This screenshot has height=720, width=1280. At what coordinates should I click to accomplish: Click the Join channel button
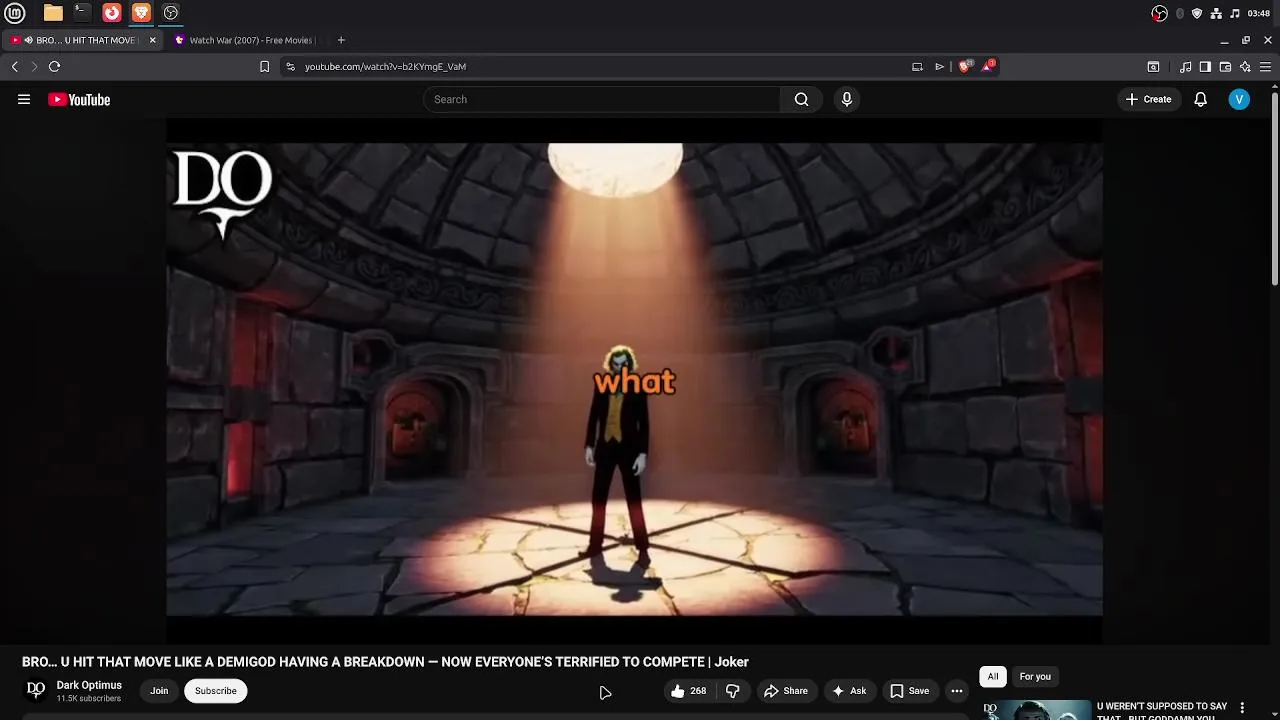(x=159, y=691)
